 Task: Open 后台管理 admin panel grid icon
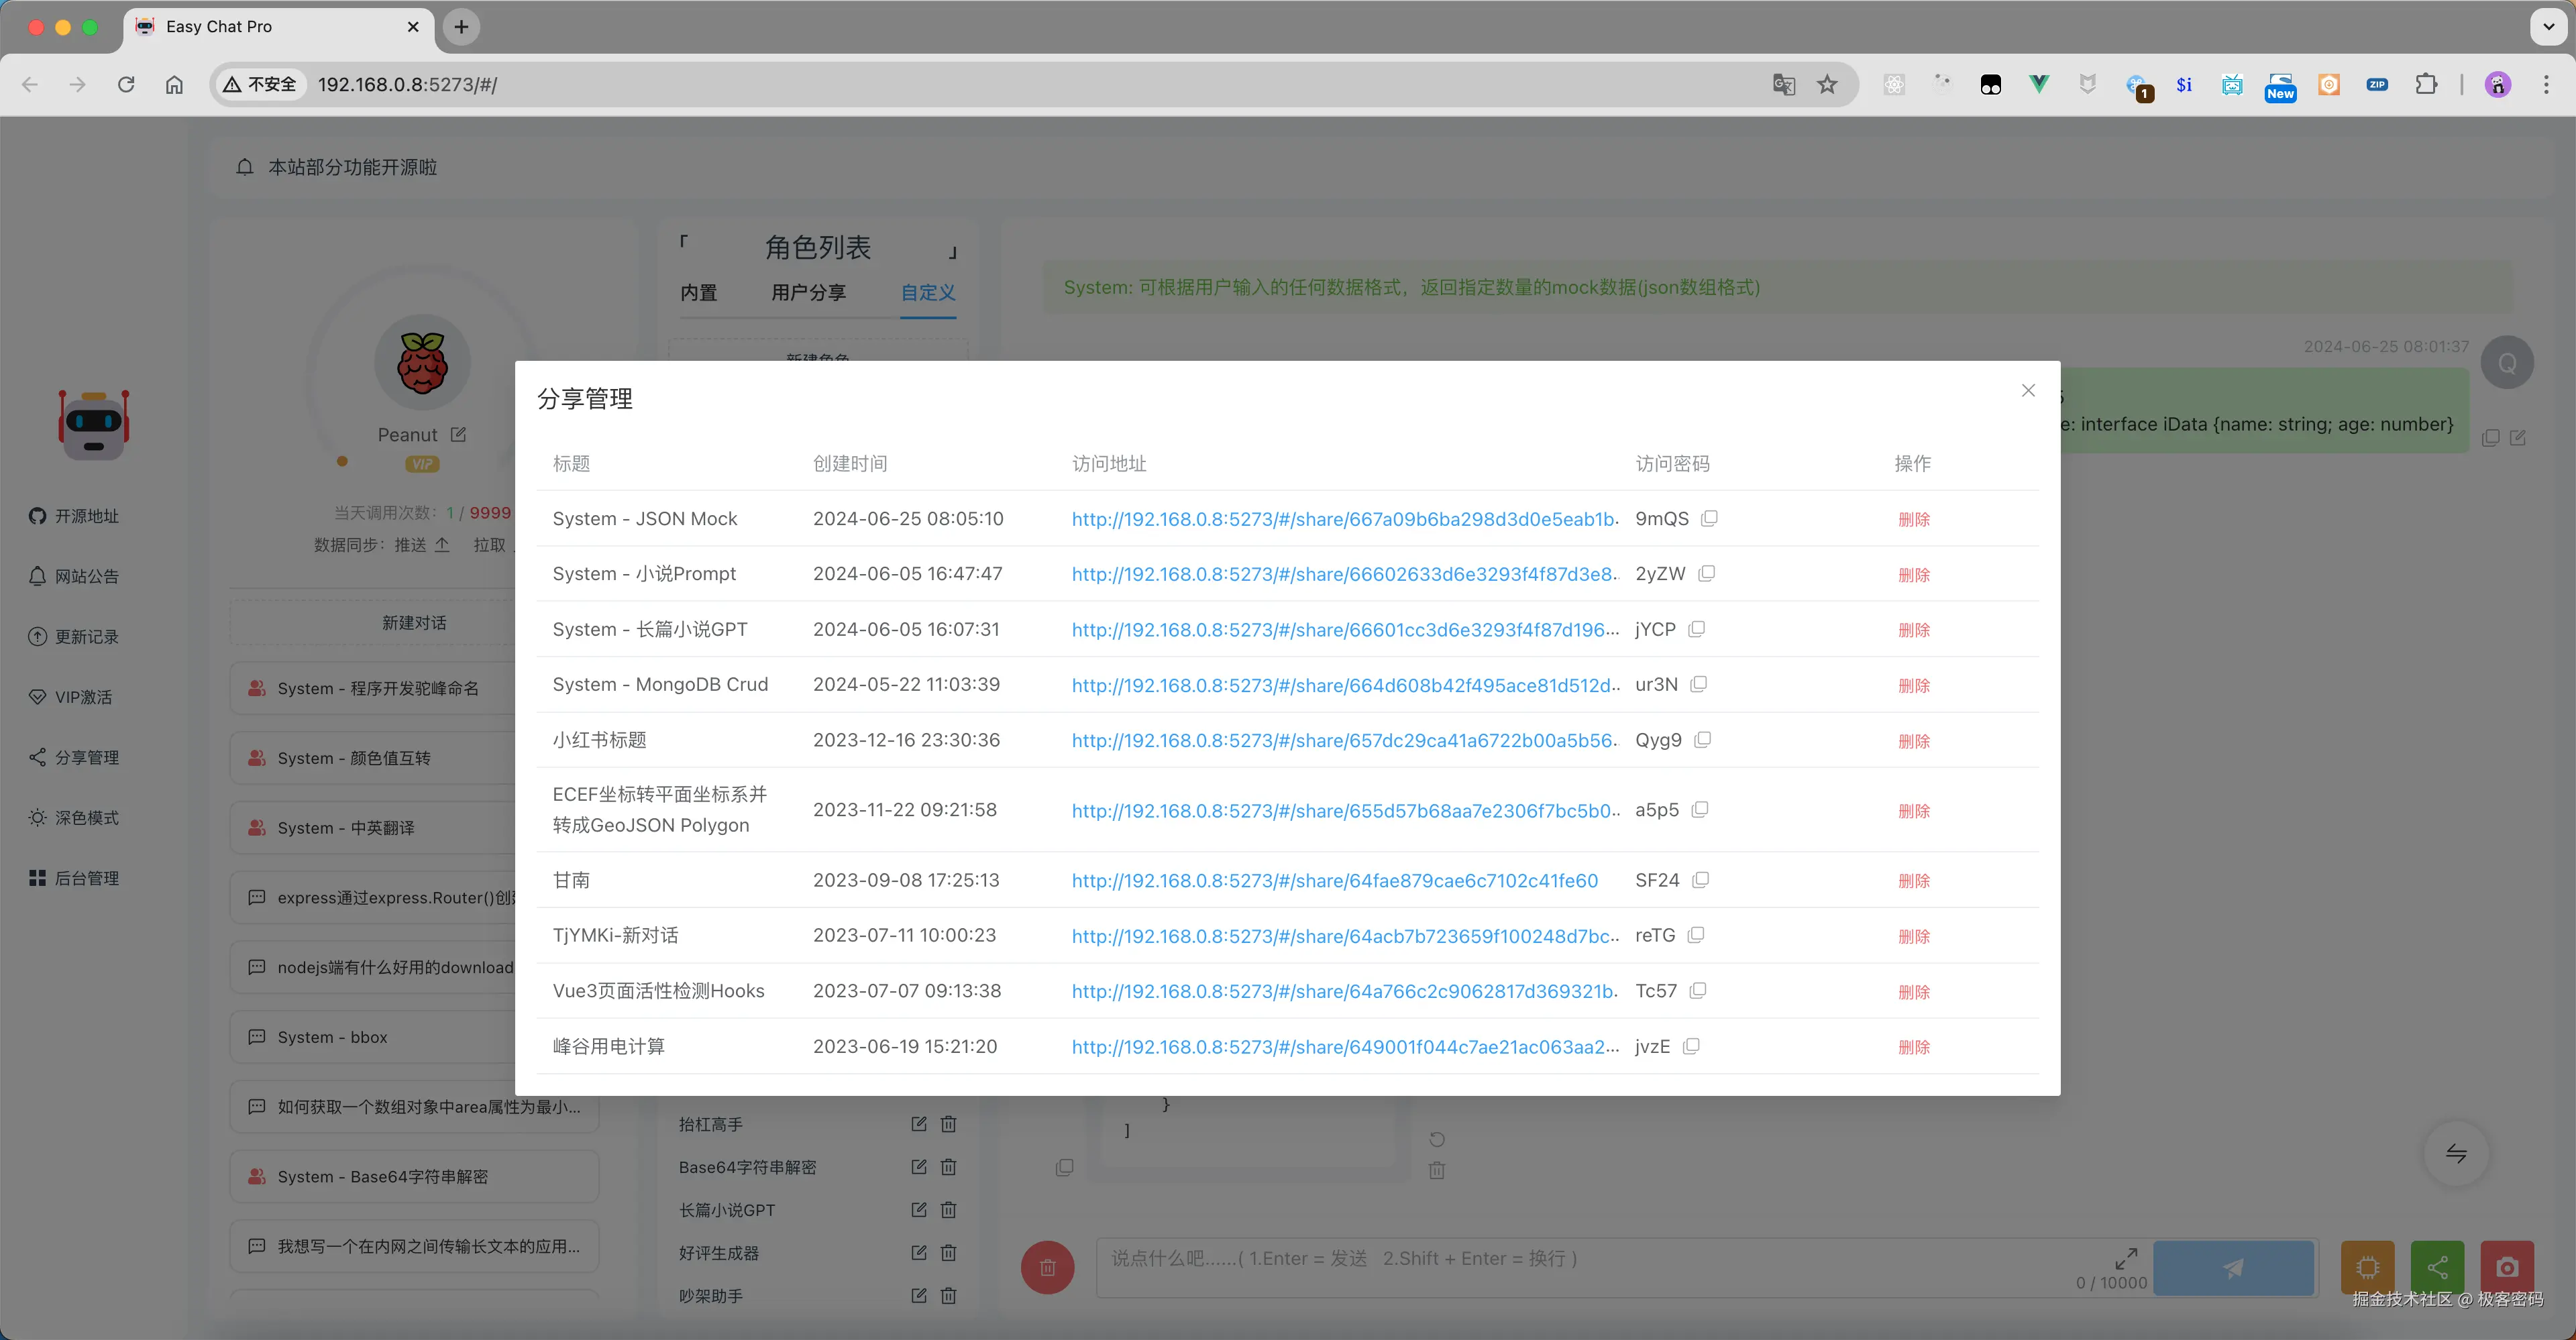pos(37,877)
